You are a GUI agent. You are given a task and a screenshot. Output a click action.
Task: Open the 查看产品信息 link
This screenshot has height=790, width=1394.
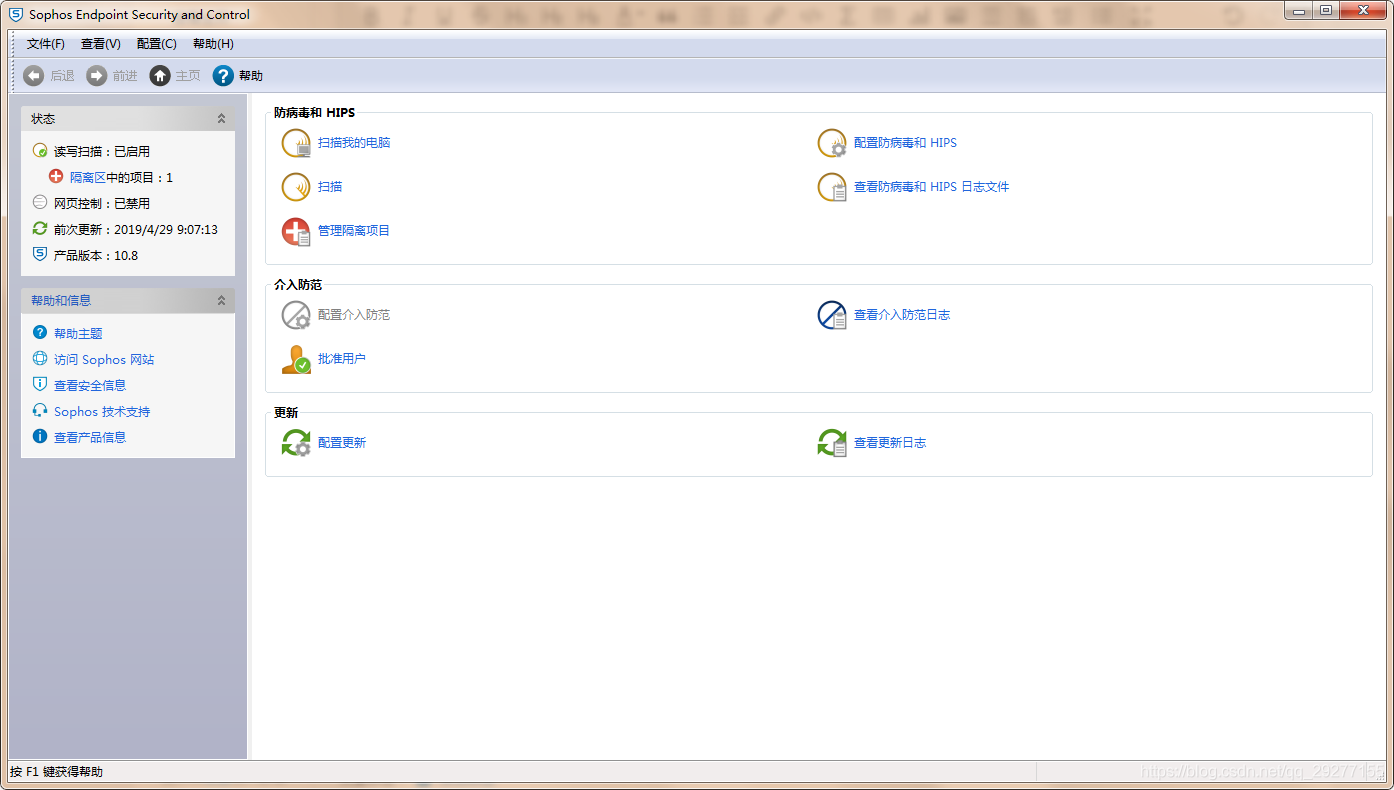(x=90, y=438)
